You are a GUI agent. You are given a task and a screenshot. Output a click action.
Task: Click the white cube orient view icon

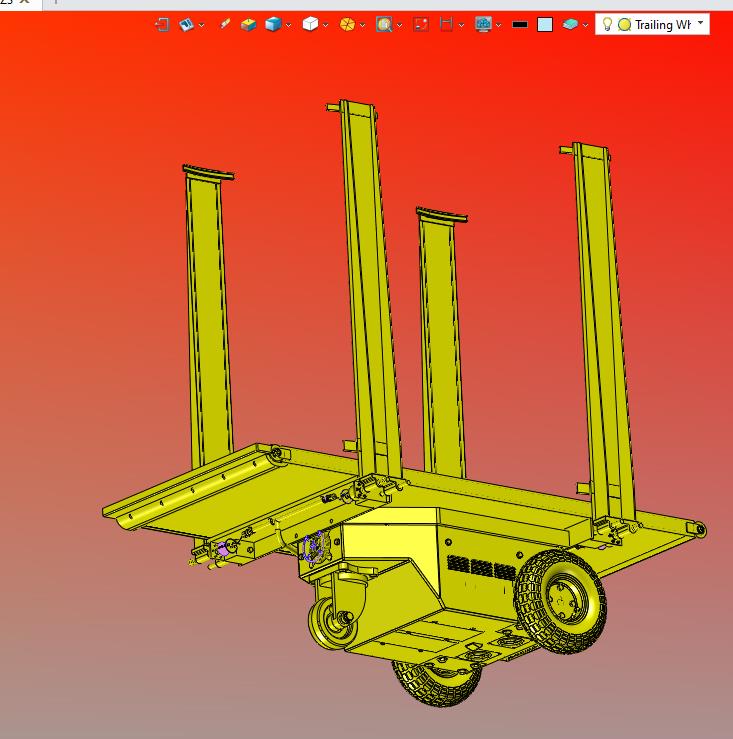310,24
